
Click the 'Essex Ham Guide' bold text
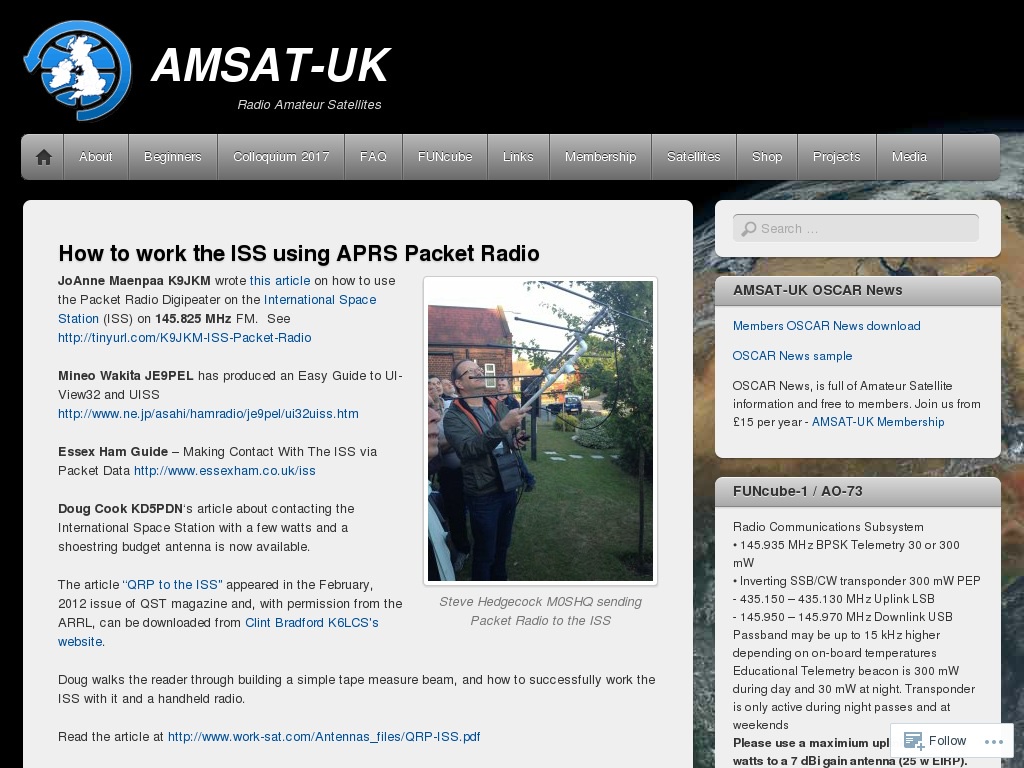[113, 452]
